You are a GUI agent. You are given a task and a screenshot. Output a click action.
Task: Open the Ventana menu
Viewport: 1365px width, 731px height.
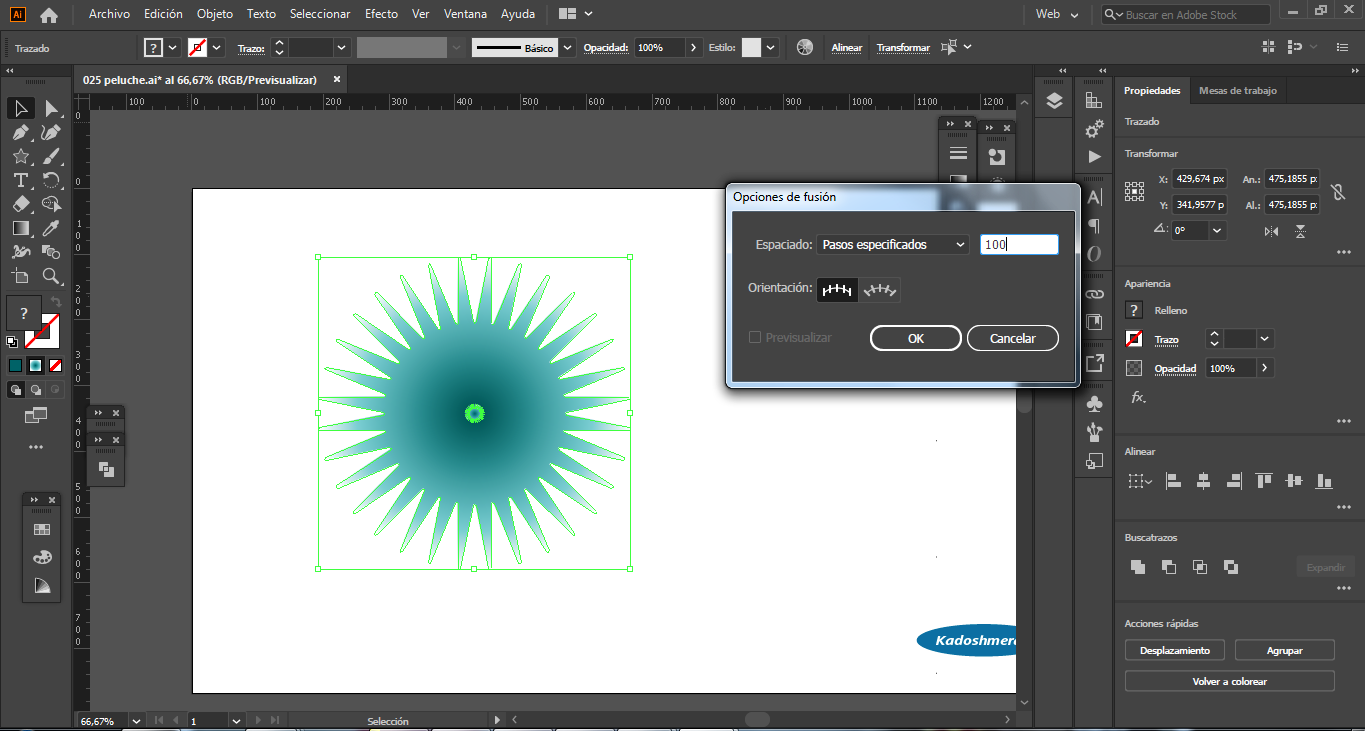click(x=465, y=14)
